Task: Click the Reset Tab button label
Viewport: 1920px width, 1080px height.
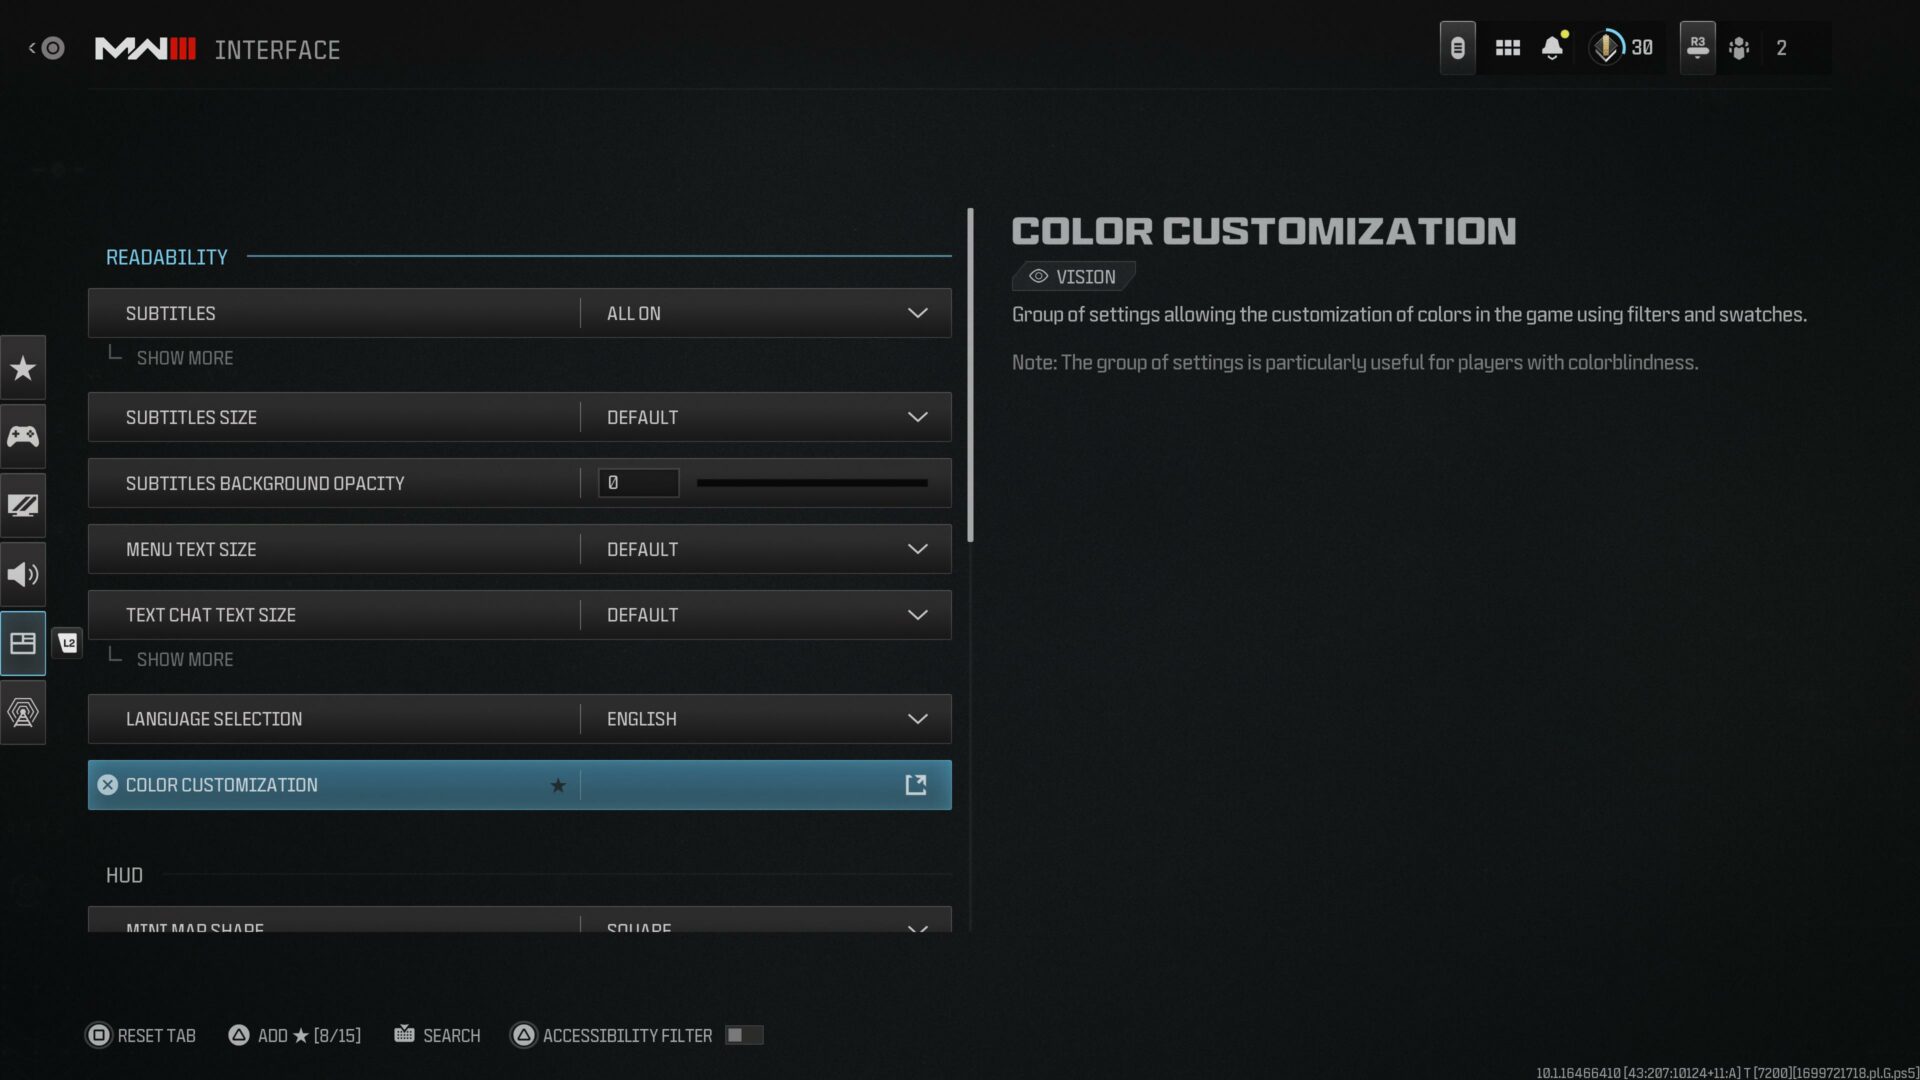Action: click(156, 1035)
